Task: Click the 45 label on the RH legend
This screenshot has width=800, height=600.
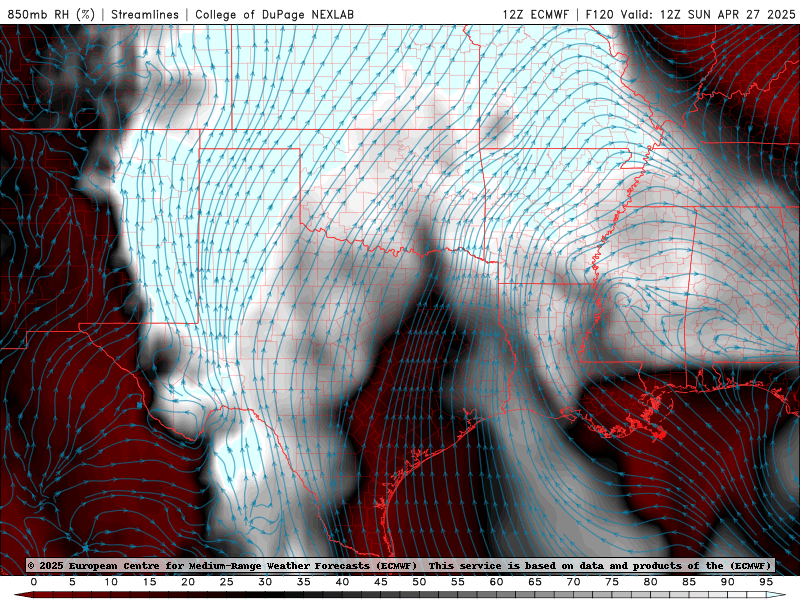Action: (x=381, y=582)
